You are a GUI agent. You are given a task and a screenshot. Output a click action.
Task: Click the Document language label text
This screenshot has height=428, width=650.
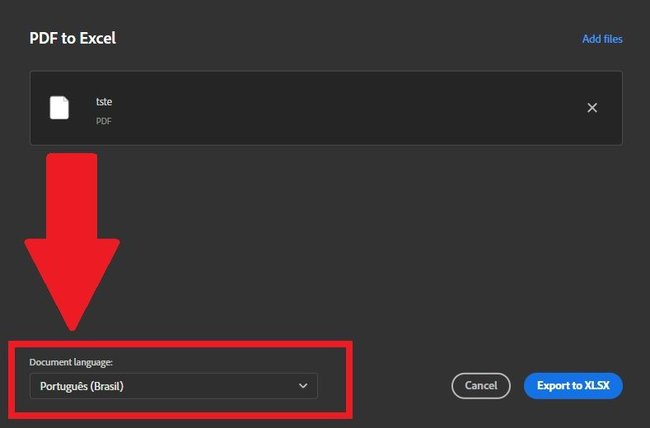click(71, 362)
